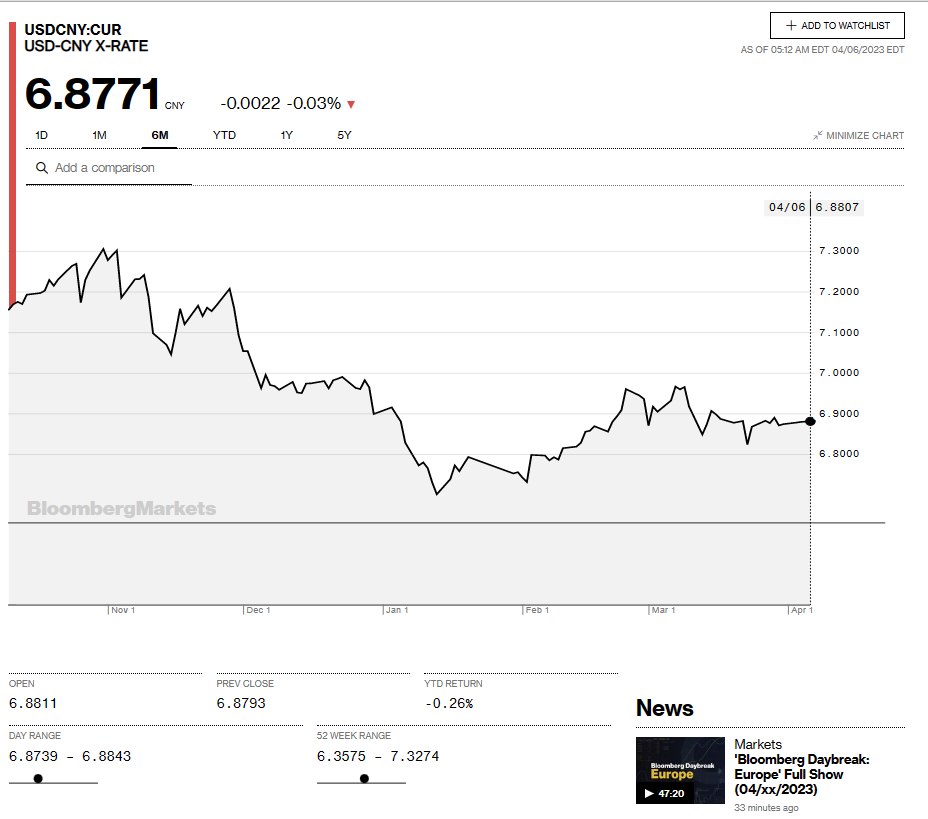Open the Bloomberg Daybreak Europe video thumbnail
The height and width of the screenshot is (819, 928).
[x=680, y=770]
